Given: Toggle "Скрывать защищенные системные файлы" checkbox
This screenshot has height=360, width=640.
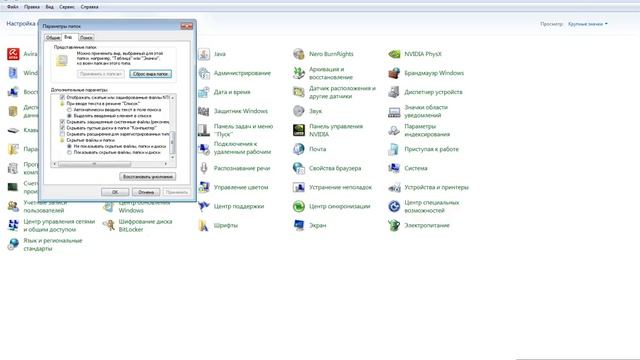Looking at the screenshot, I should (62, 122).
